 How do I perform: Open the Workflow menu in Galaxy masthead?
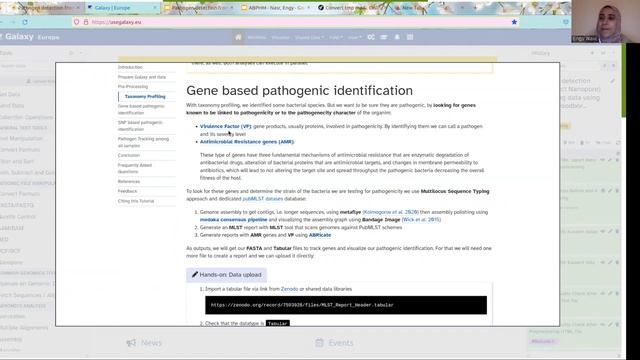click(257, 37)
